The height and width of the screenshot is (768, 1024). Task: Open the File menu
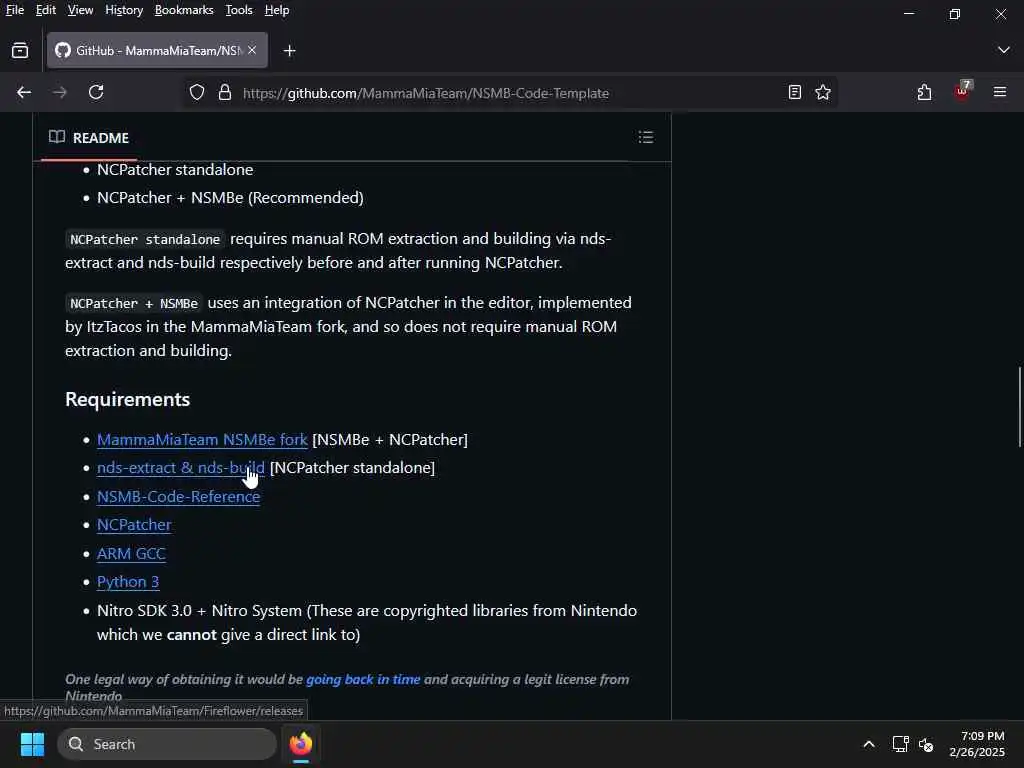click(14, 10)
